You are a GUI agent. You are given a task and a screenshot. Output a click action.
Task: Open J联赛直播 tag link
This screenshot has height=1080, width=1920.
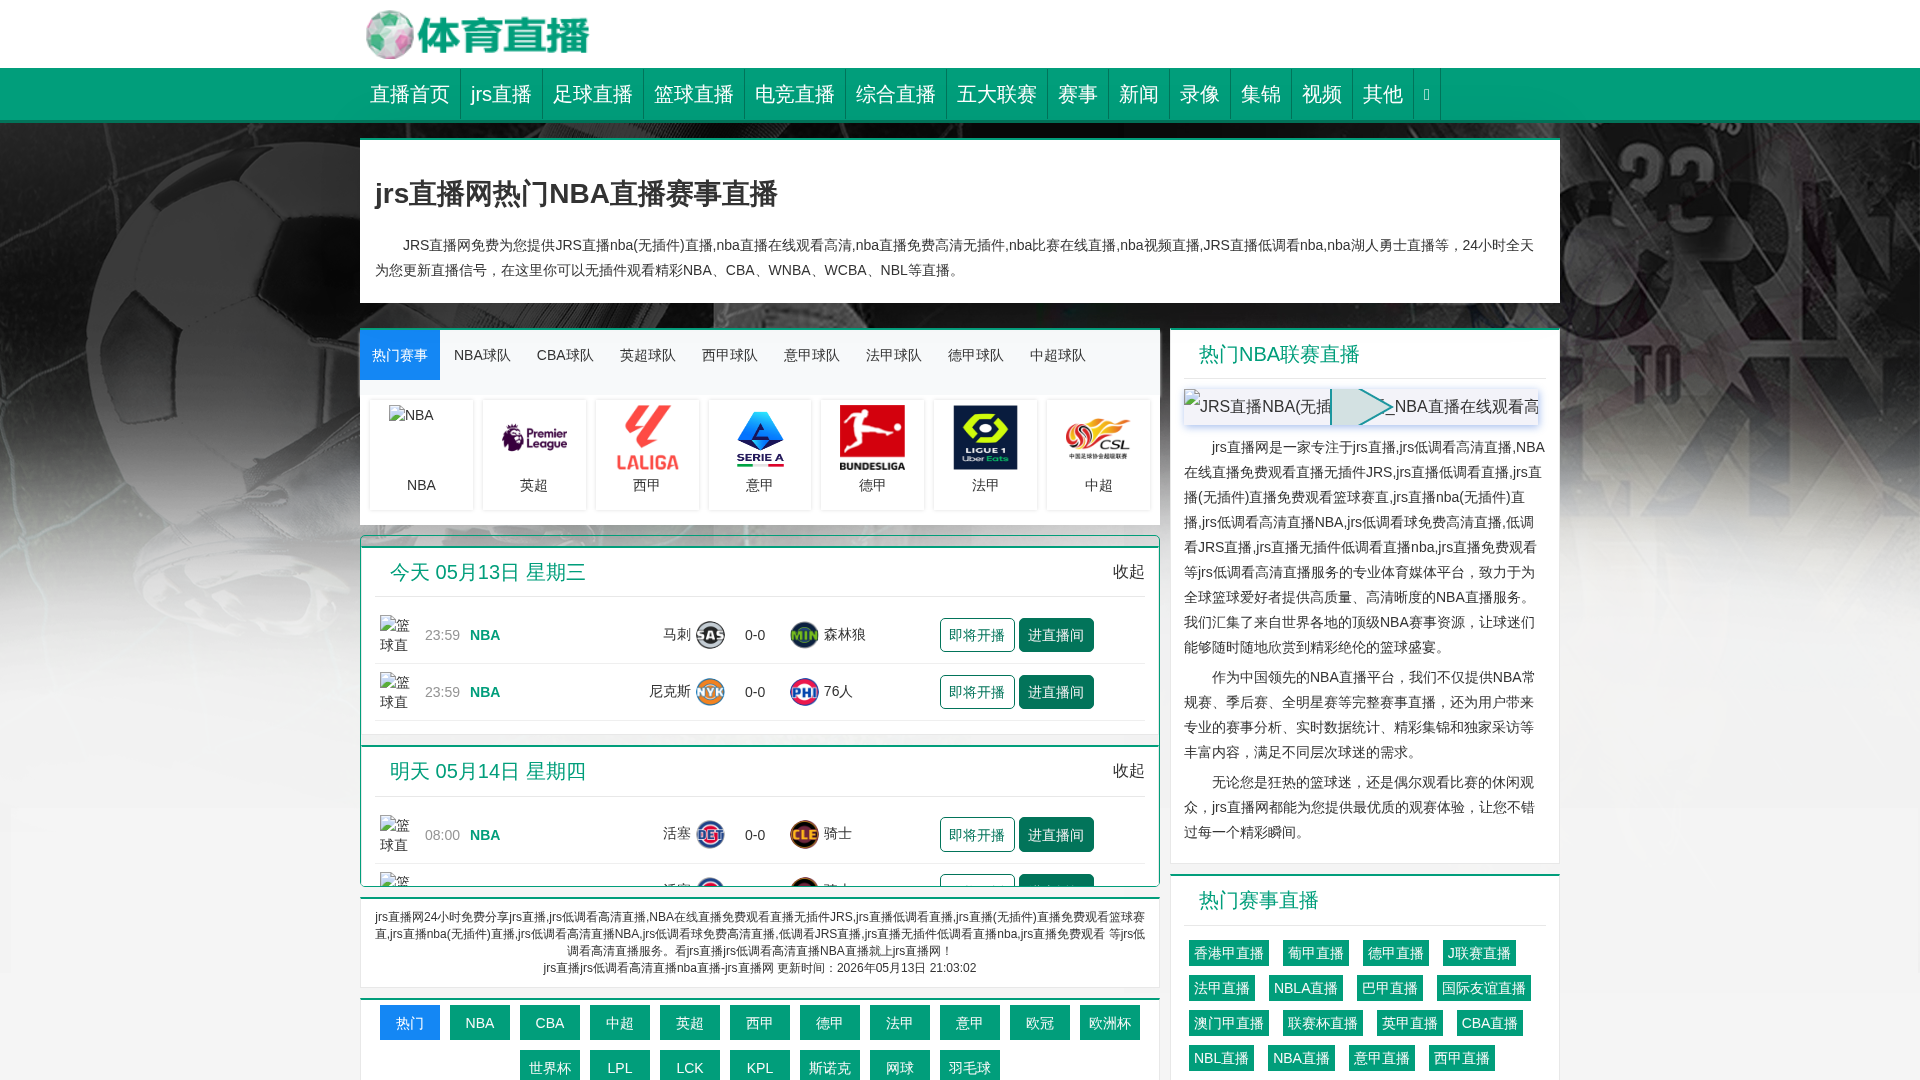coord(1479,953)
